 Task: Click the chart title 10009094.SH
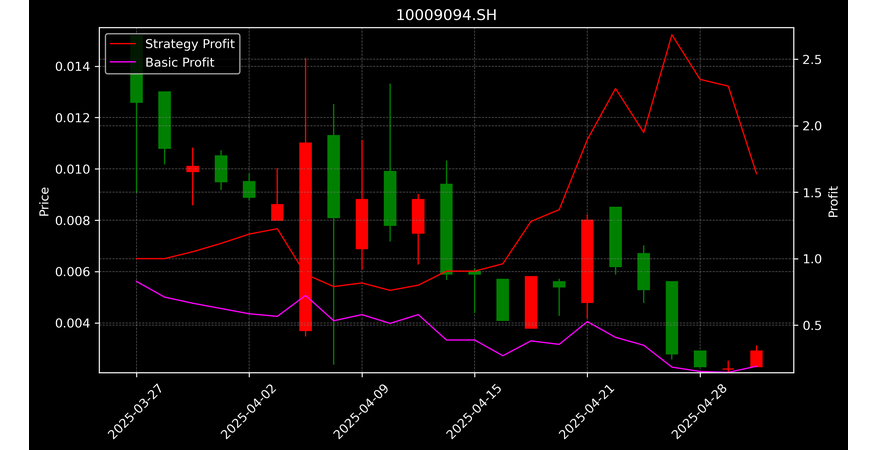pyautogui.click(x=446, y=15)
